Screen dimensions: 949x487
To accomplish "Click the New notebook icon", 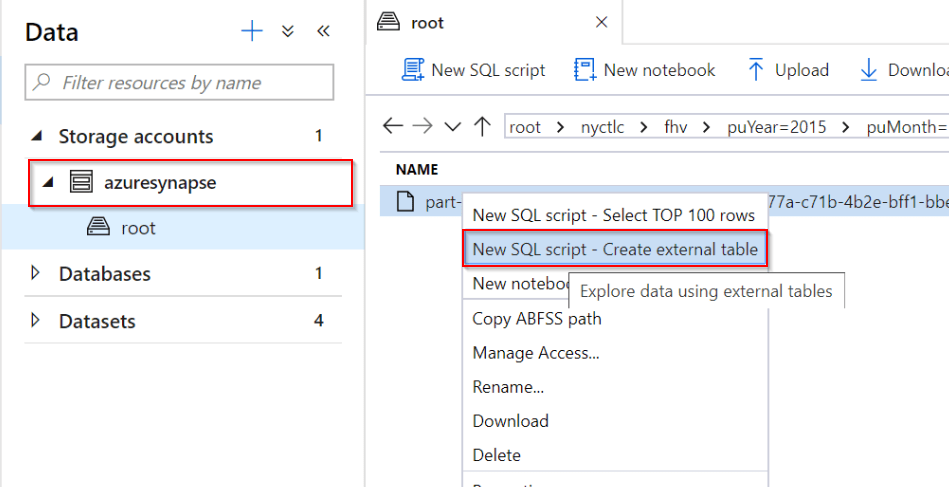I will pos(585,70).
